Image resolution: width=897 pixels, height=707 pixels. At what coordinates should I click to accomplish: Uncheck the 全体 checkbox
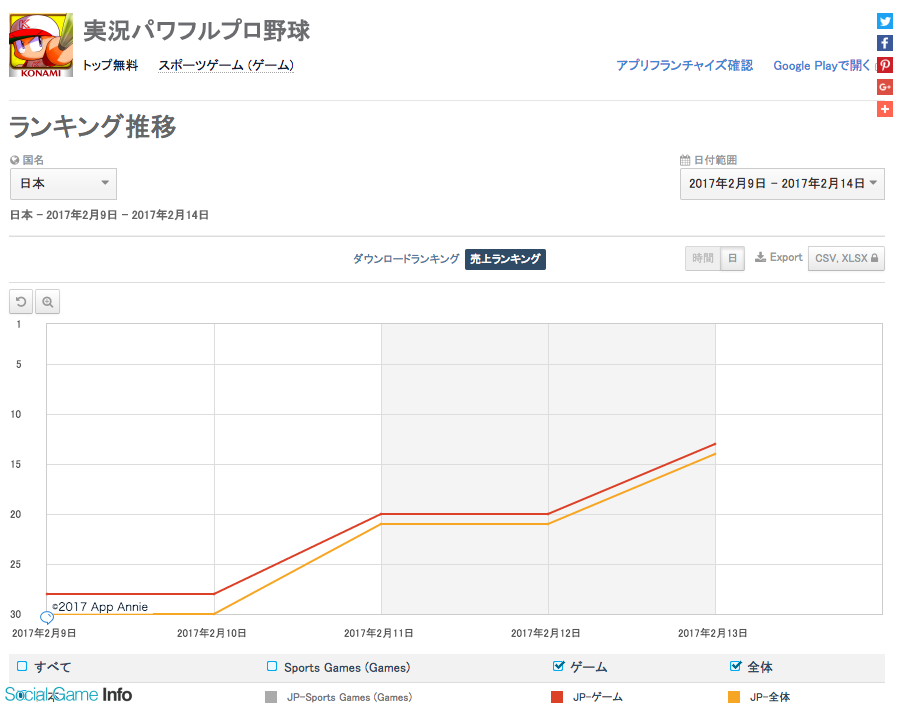(736, 666)
